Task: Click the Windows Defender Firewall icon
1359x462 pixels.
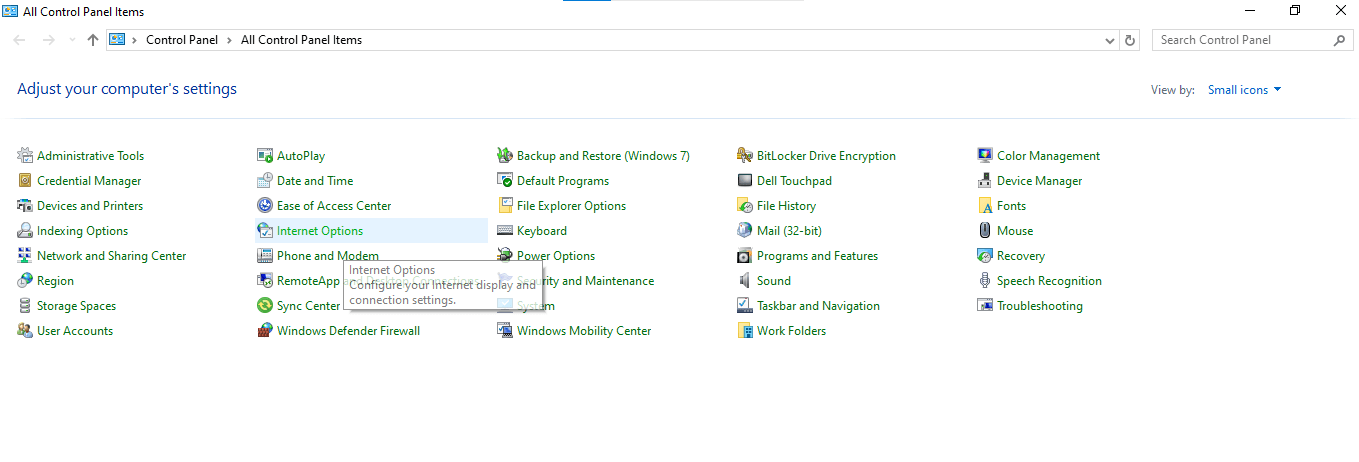Action: 265,331
